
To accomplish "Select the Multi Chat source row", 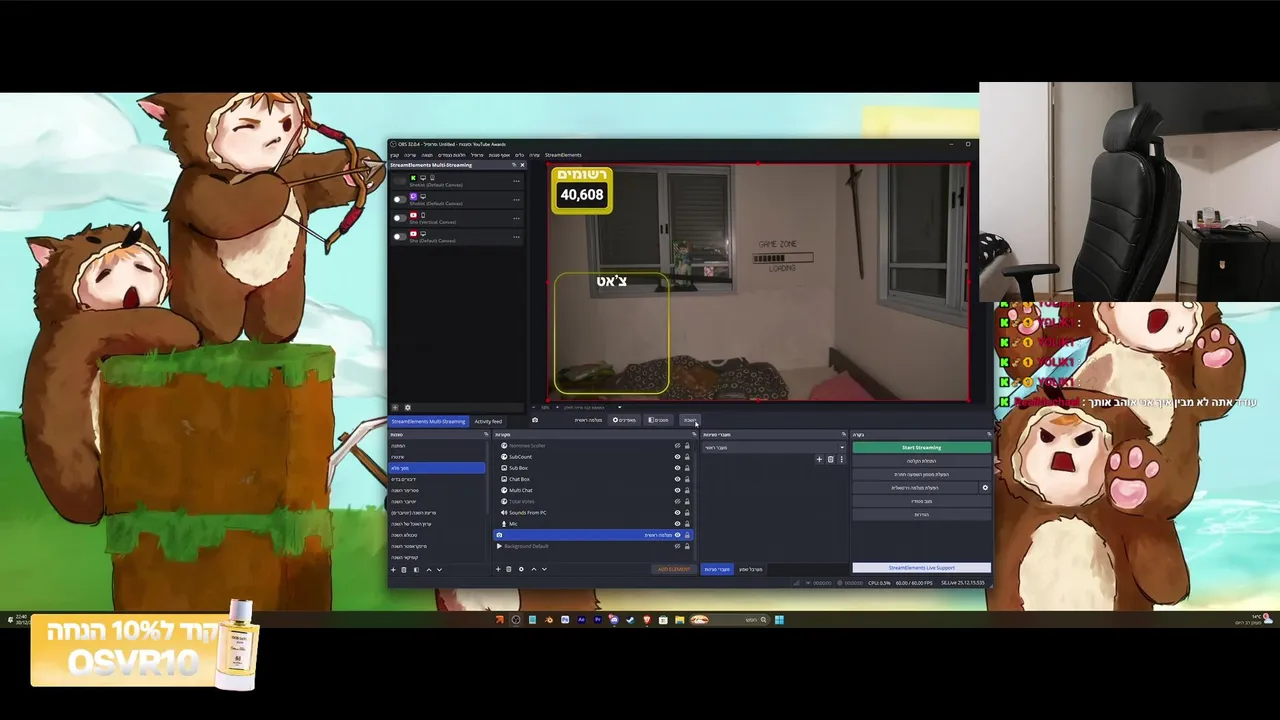I will pyautogui.click(x=592, y=490).
